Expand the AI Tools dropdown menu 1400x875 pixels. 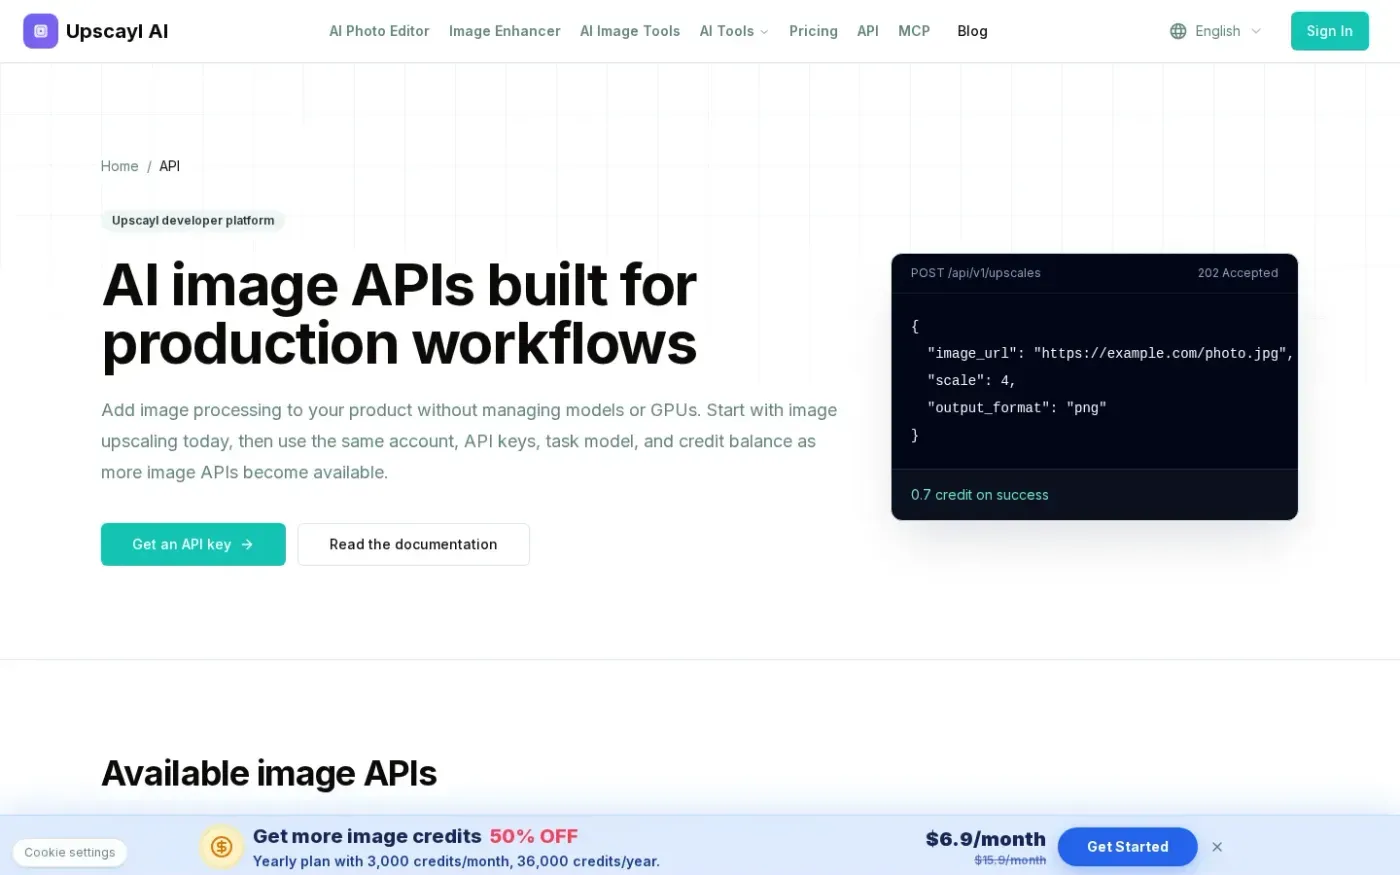[x=734, y=31]
